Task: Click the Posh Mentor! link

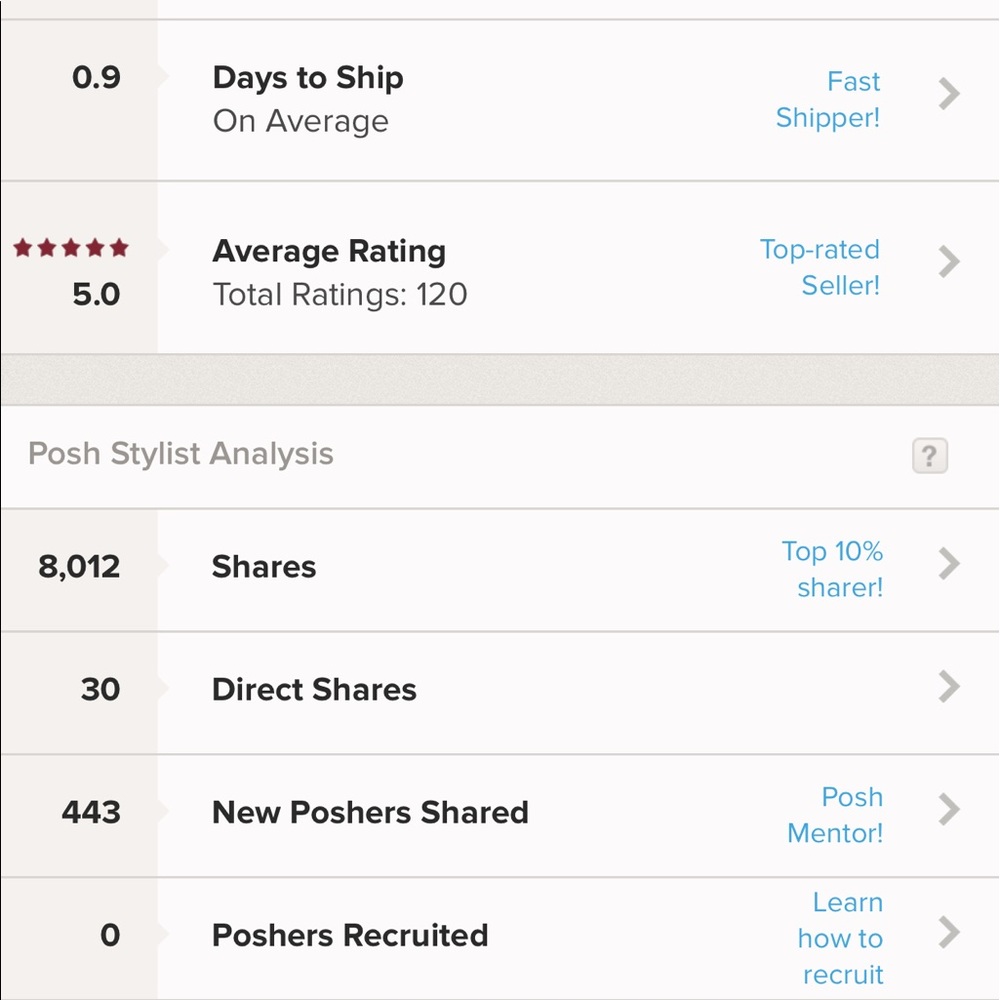Action: pyautogui.click(x=835, y=814)
